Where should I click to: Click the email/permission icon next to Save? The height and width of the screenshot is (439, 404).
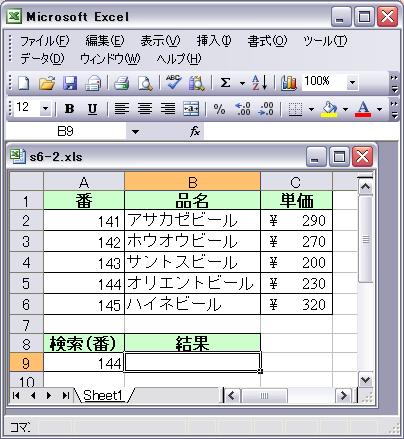pyautogui.click(x=93, y=83)
